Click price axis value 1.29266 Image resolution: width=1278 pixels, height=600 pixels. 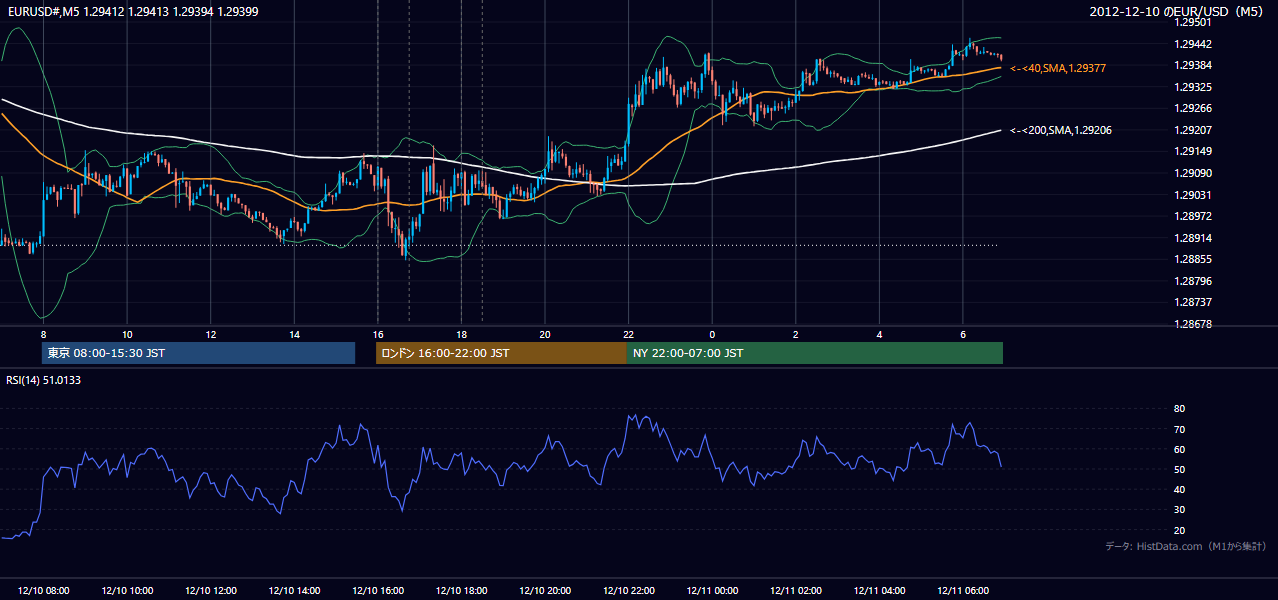coord(1193,109)
